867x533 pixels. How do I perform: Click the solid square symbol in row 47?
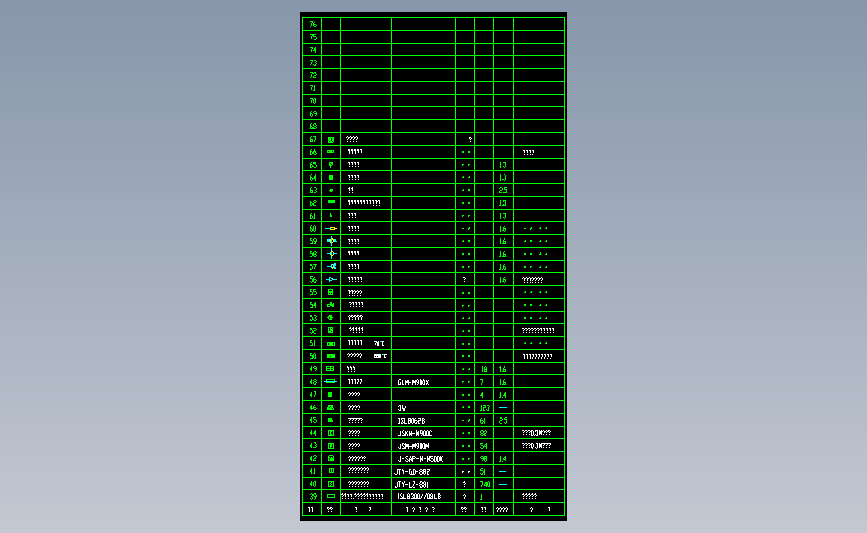[330, 395]
